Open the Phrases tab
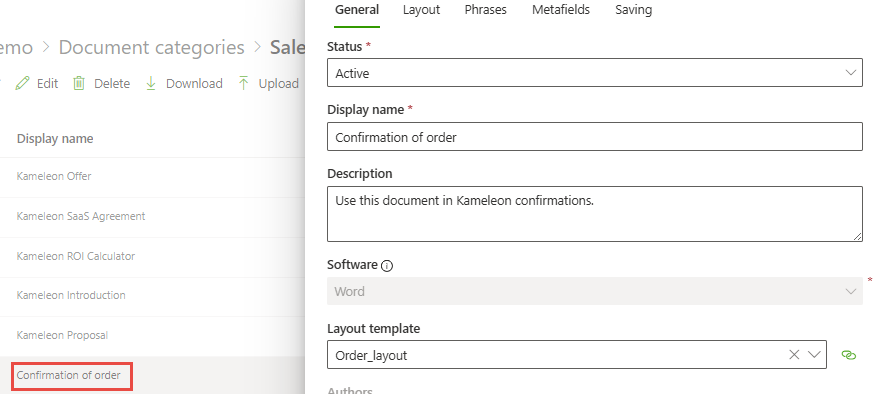 (x=485, y=10)
